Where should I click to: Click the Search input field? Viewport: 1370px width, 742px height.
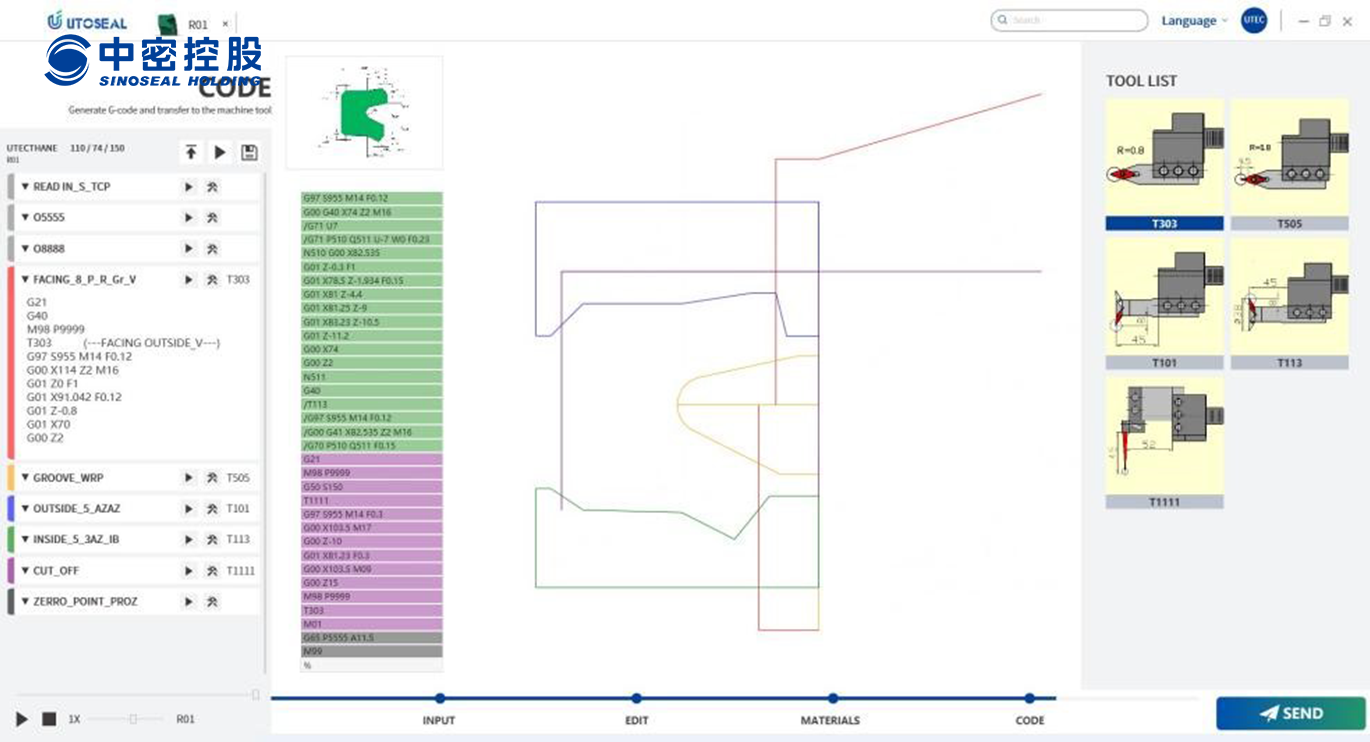click(x=1069, y=21)
